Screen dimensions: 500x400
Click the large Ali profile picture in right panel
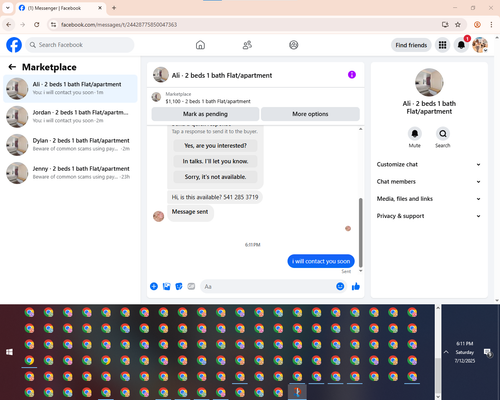point(429,82)
